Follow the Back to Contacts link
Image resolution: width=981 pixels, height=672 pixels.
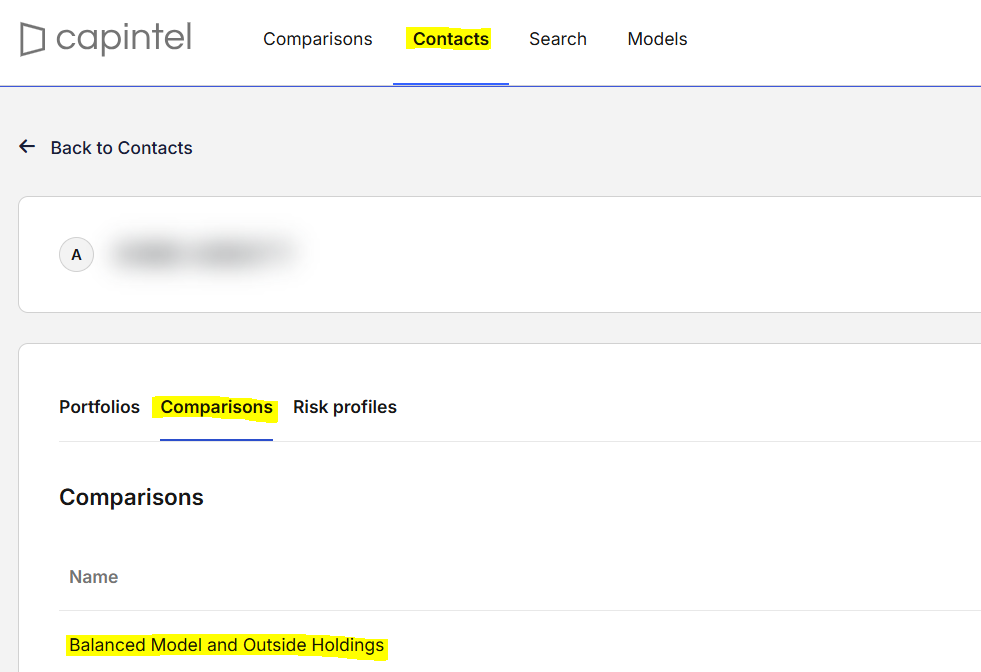(x=121, y=148)
